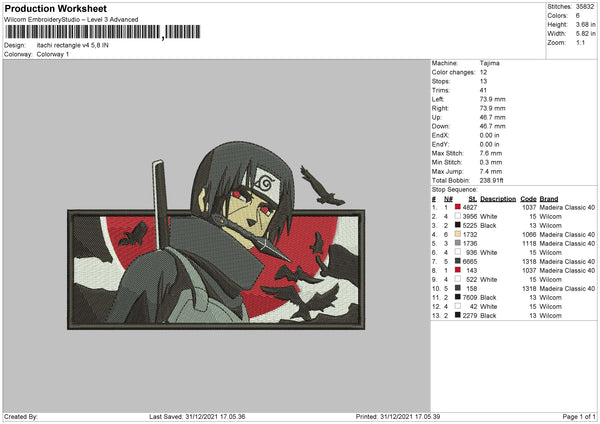Click code 1118 in the stop sequence

pyautogui.click(x=529, y=243)
